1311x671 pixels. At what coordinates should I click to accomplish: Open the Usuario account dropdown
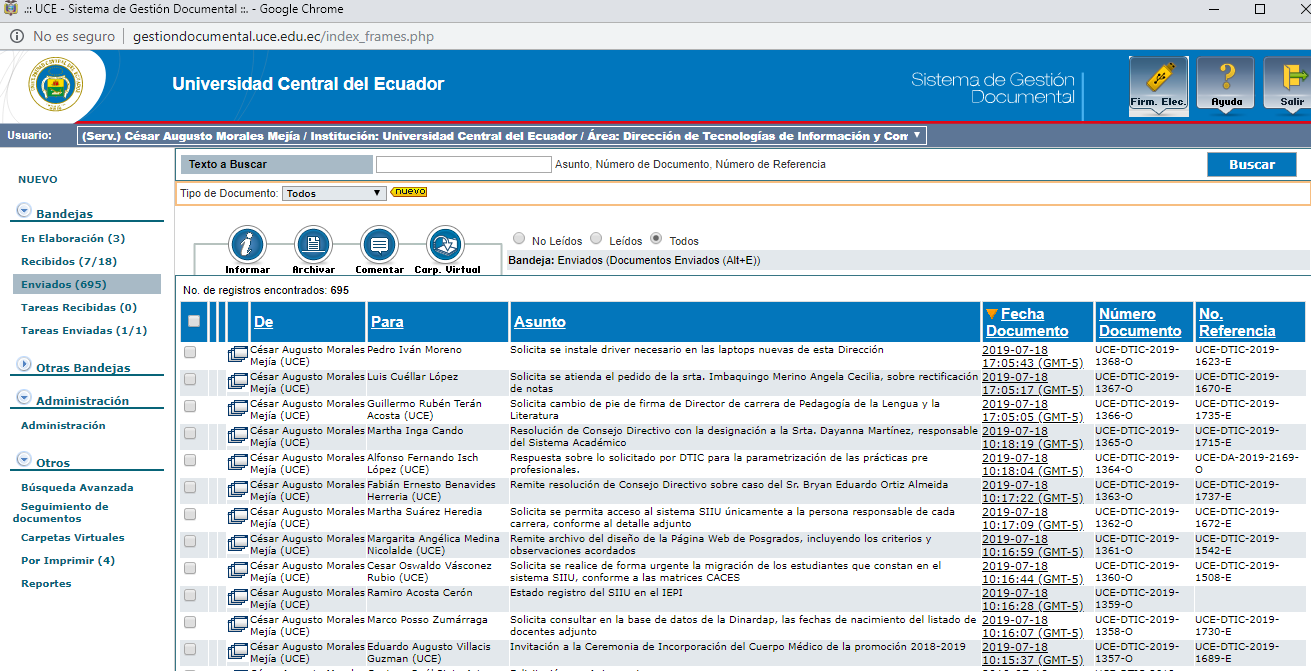click(x=502, y=136)
